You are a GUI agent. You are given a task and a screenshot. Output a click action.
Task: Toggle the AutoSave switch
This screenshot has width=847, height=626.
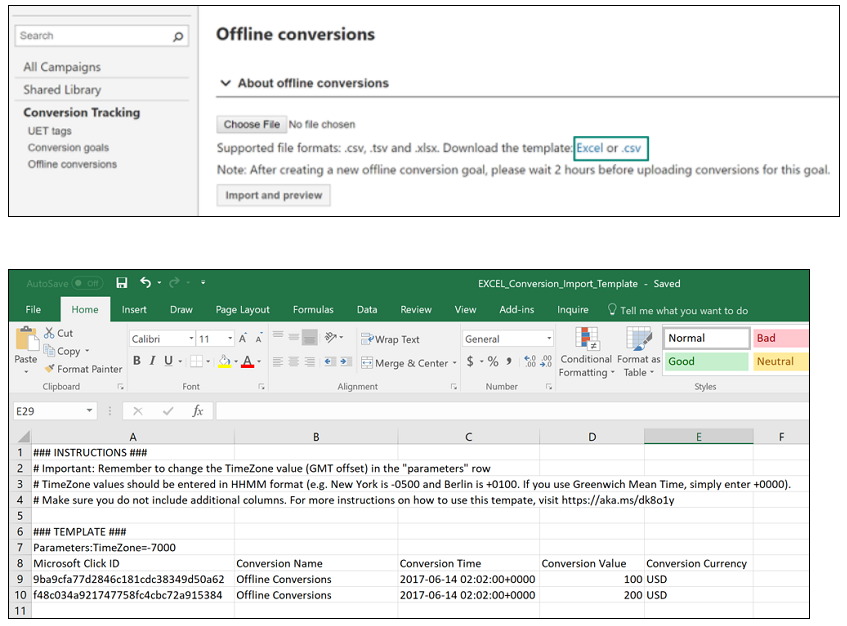pos(88,283)
